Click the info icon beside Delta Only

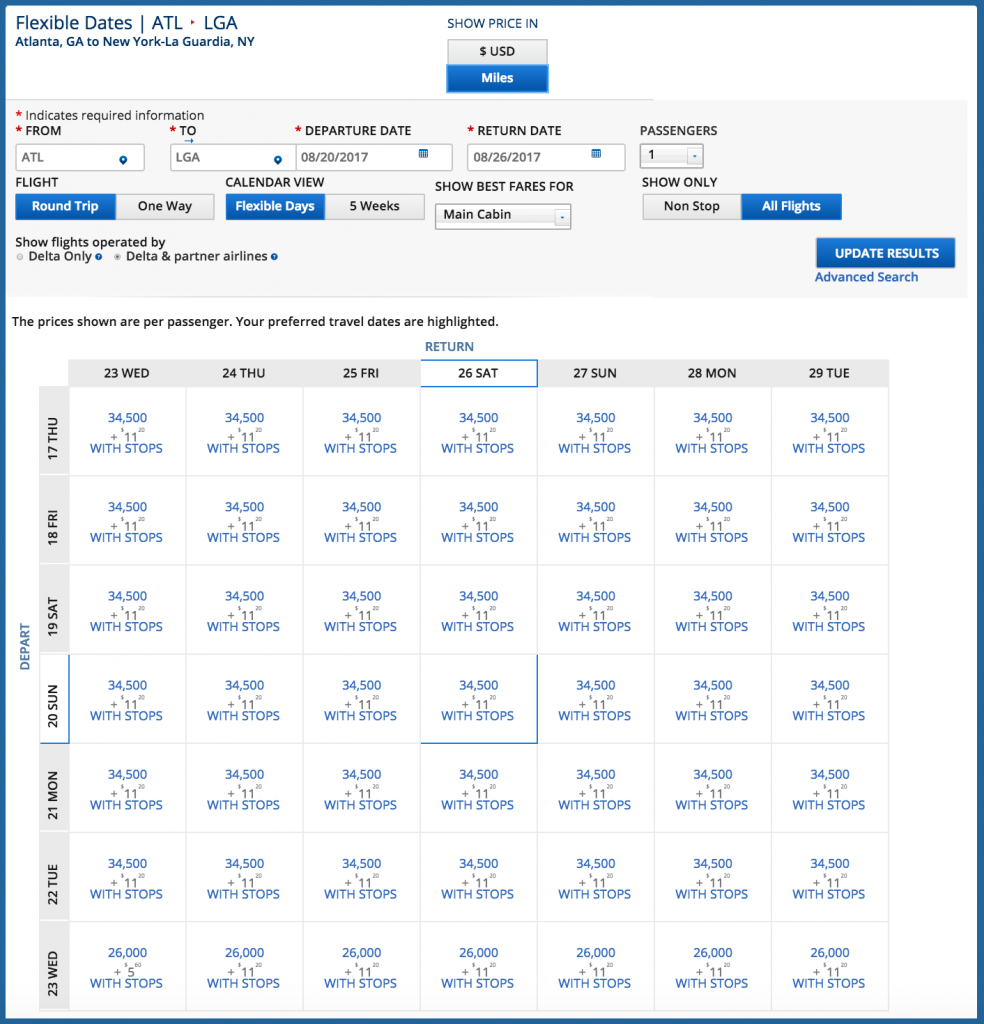(x=99, y=257)
